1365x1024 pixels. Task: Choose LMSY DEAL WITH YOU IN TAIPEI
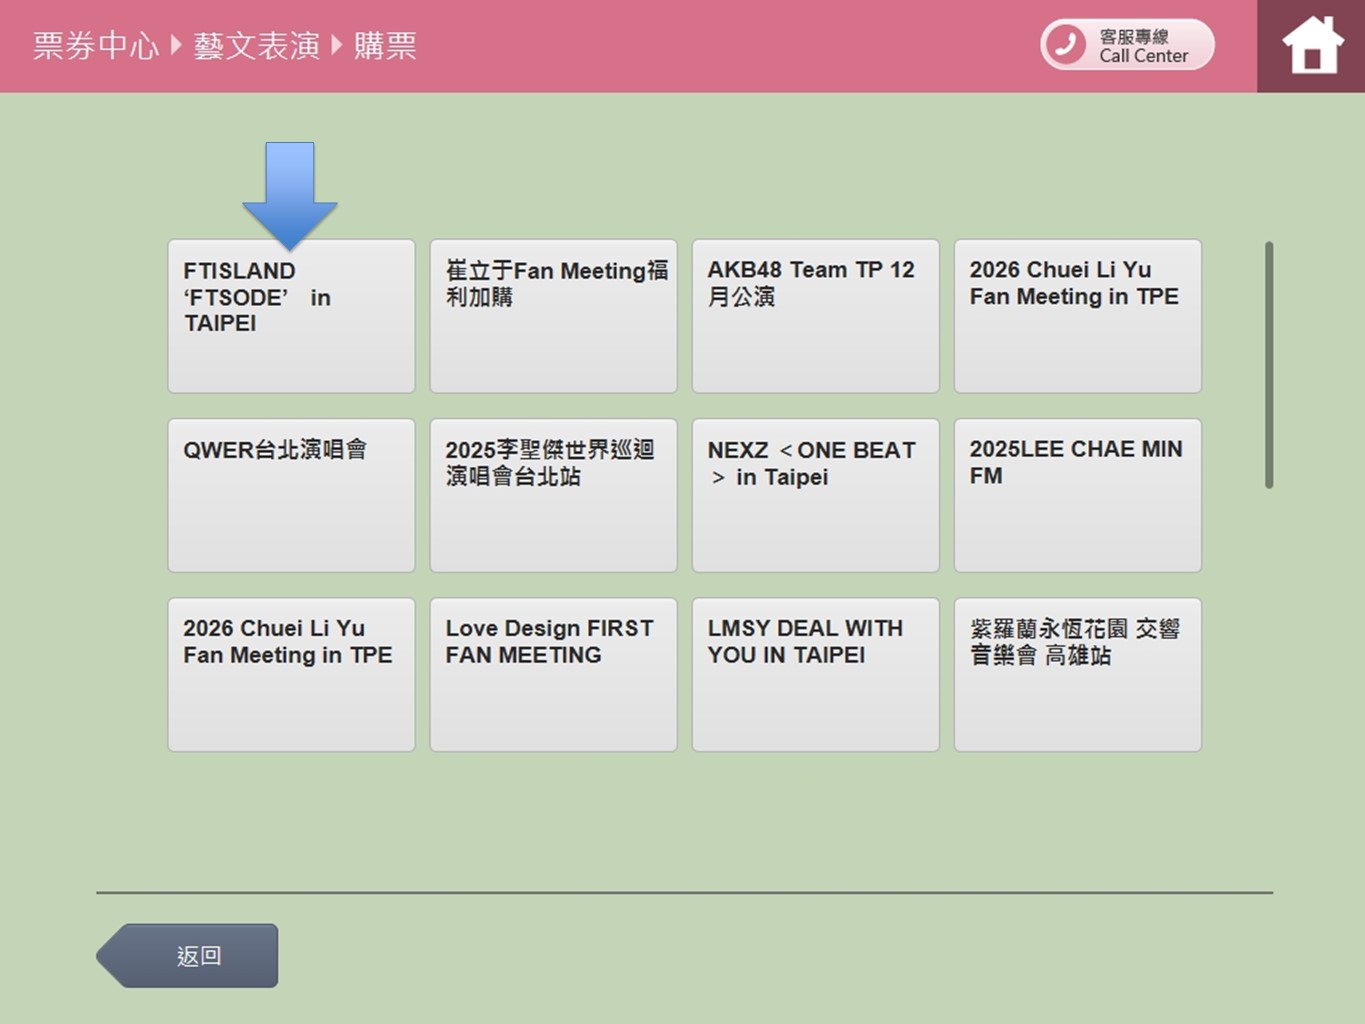point(815,674)
